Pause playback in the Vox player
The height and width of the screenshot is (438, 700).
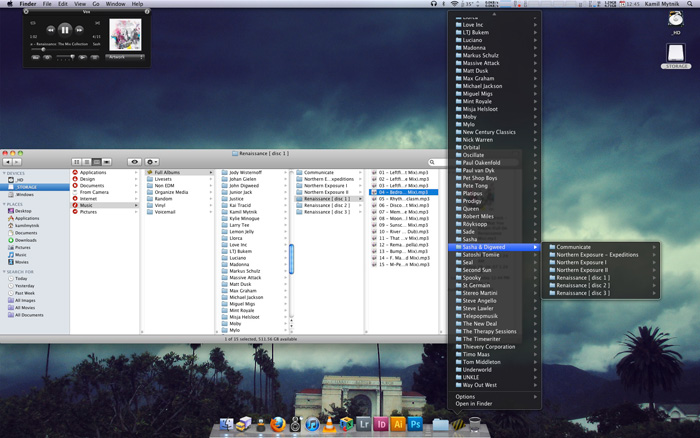65,30
